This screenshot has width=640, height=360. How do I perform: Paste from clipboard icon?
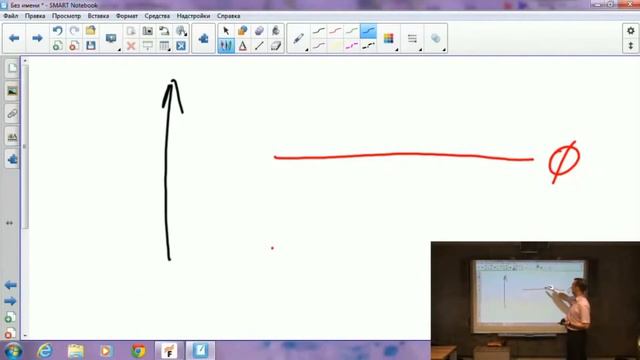(131, 31)
